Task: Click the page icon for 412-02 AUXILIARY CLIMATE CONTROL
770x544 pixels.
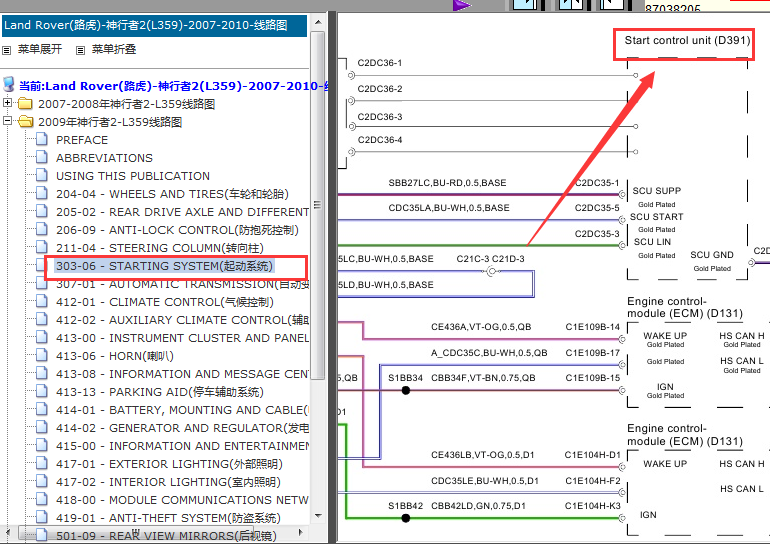Action: (x=42, y=320)
